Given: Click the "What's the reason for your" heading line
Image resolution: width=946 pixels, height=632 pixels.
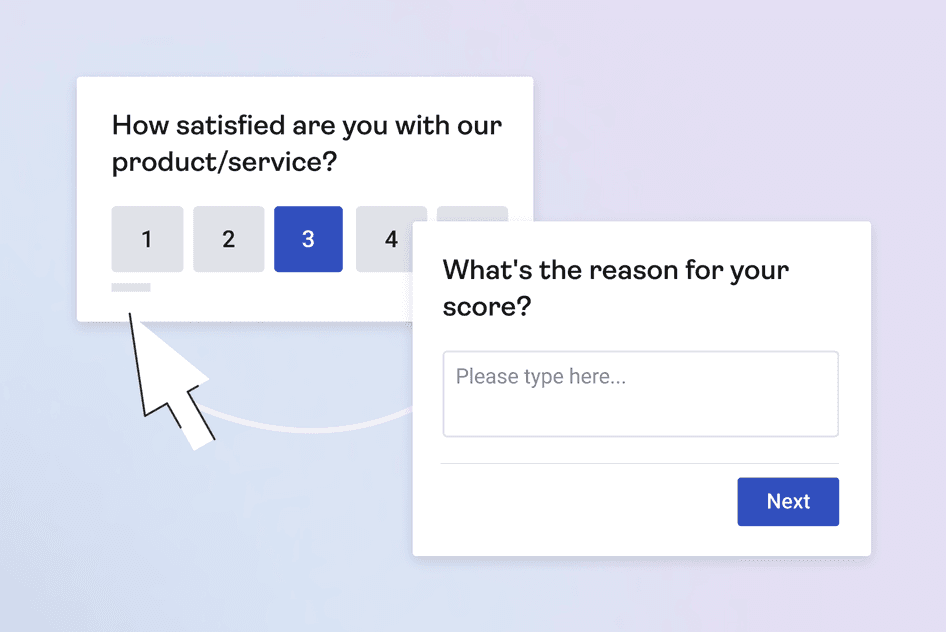Looking at the screenshot, I should pyautogui.click(x=615, y=270).
